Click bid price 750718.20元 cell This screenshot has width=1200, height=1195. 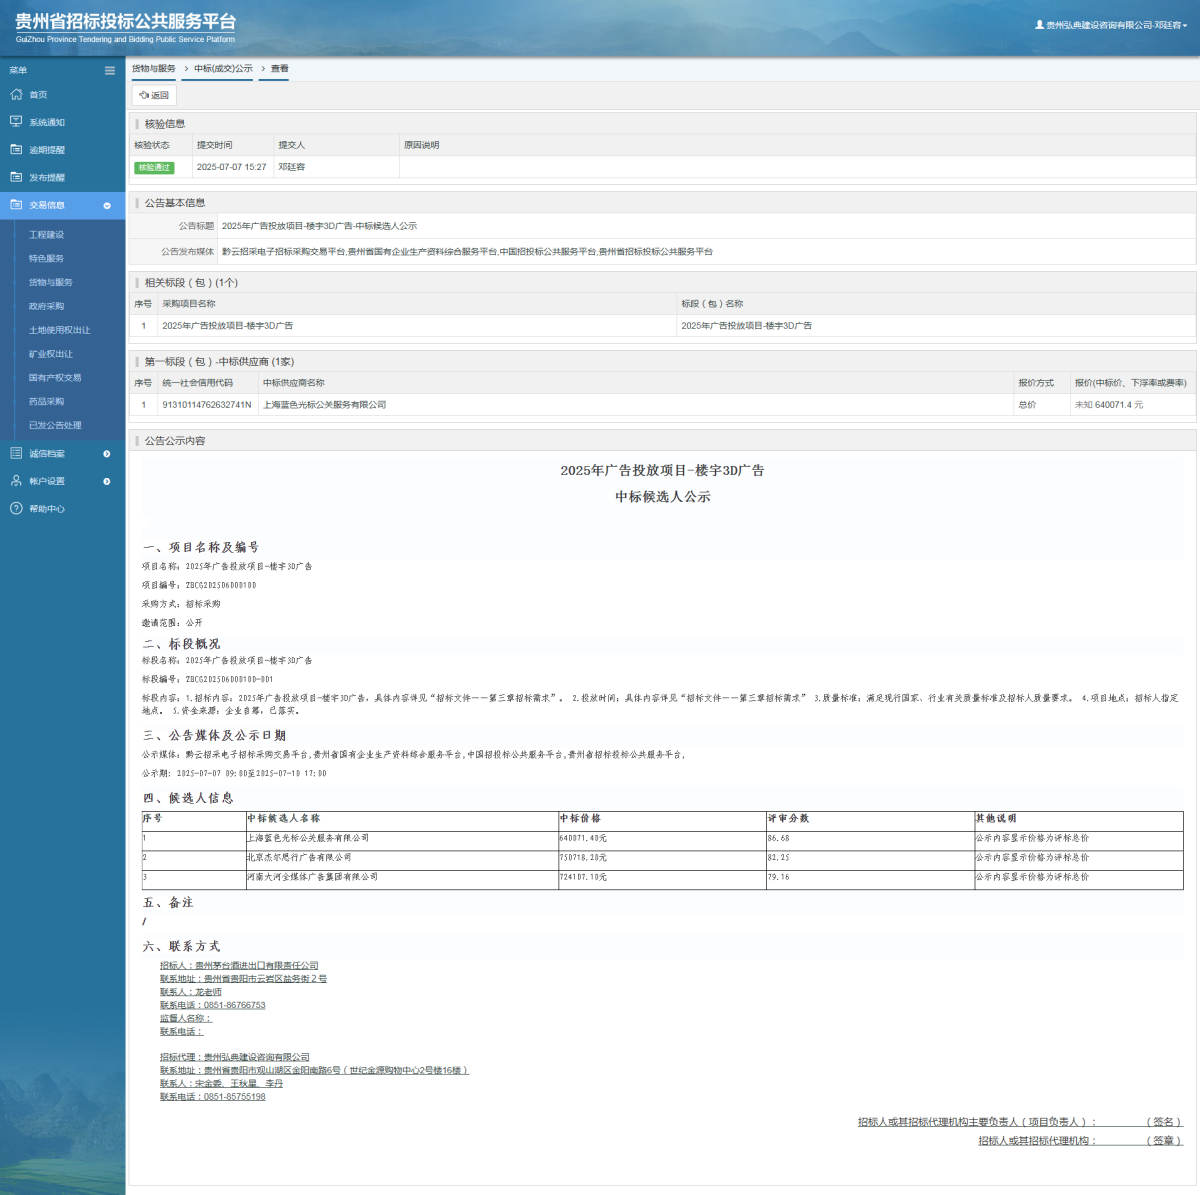[x=583, y=857]
